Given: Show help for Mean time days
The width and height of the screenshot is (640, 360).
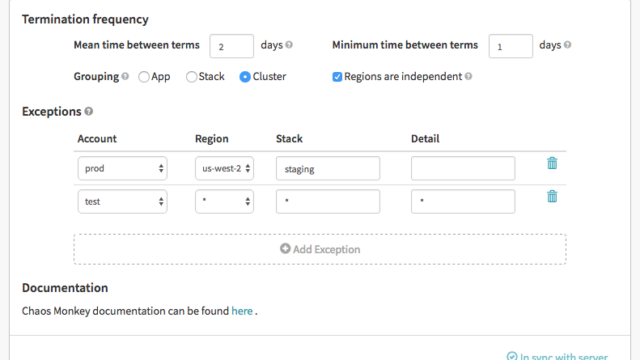Looking at the screenshot, I should [289, 45].
